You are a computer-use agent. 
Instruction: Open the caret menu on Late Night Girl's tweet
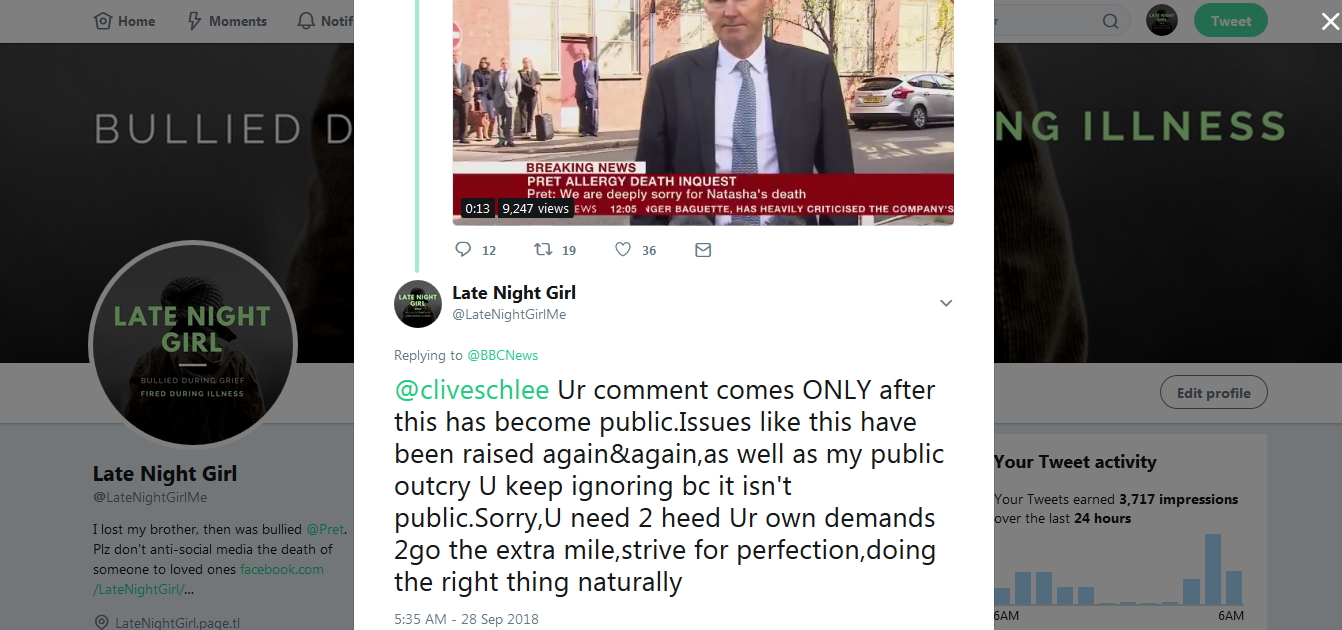(946, 303)
